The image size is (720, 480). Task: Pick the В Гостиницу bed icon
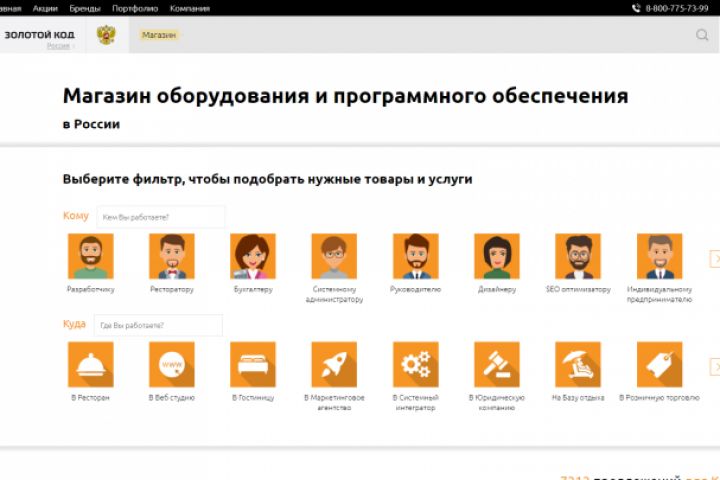coord(253,364)
